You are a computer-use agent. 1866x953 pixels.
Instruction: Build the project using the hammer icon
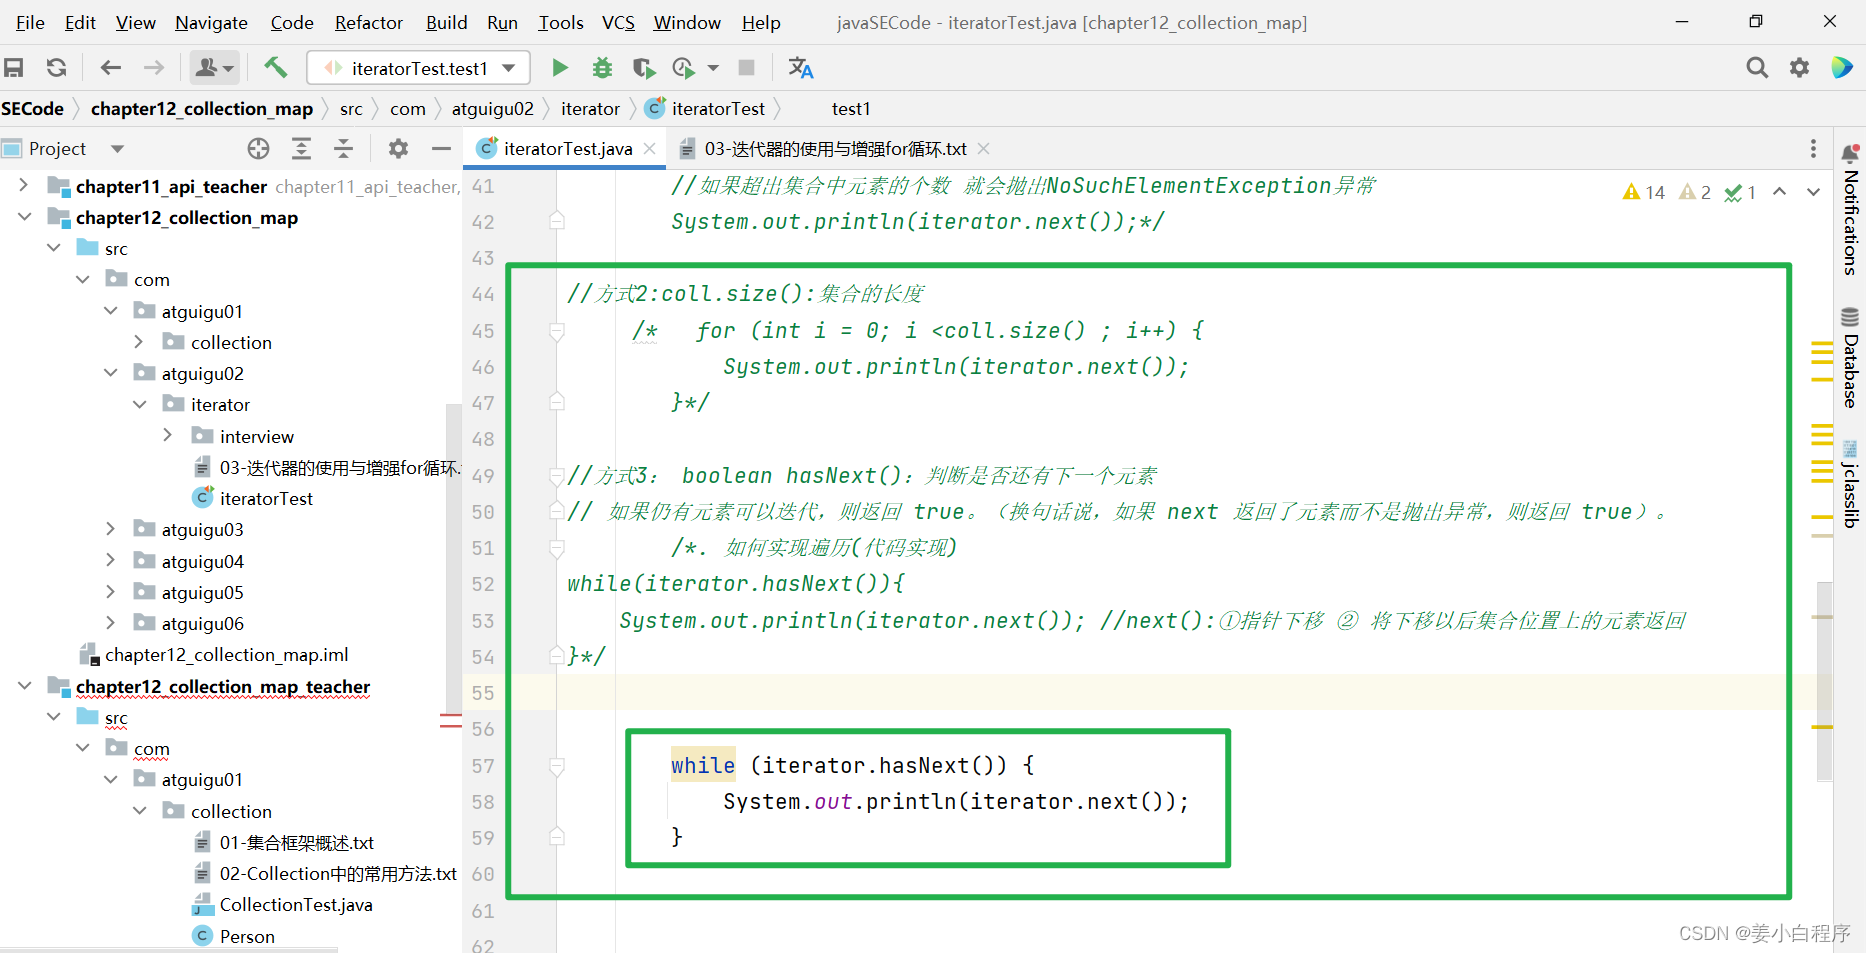276,67
